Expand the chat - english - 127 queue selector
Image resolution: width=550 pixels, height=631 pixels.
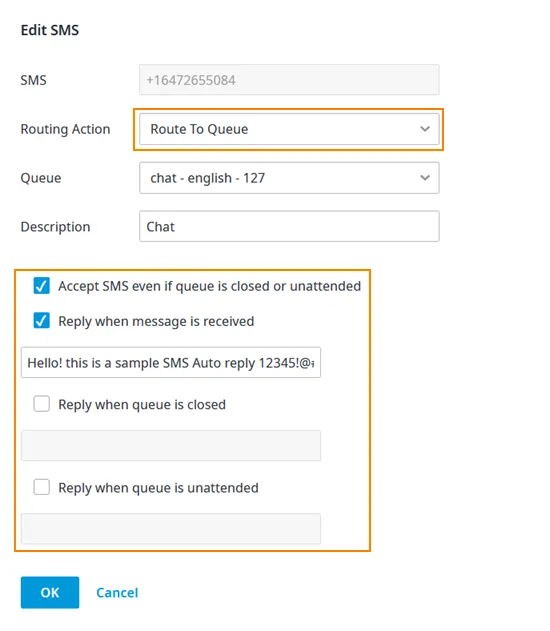pos(289,178)
